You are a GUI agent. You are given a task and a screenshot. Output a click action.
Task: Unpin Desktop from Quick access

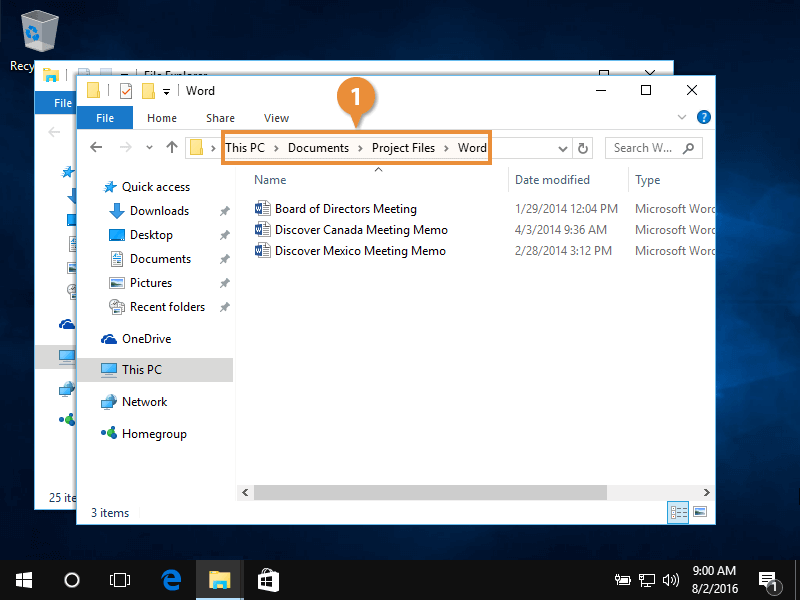pyautogui.click(x=225, y=235)
